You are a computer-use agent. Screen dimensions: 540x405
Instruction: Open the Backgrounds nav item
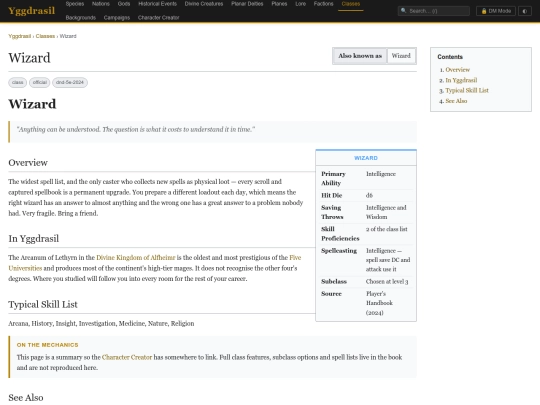click(x=81, y=18)
